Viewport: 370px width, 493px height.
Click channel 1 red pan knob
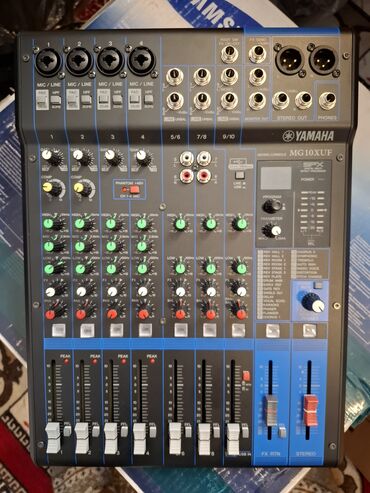click(50, 314)
